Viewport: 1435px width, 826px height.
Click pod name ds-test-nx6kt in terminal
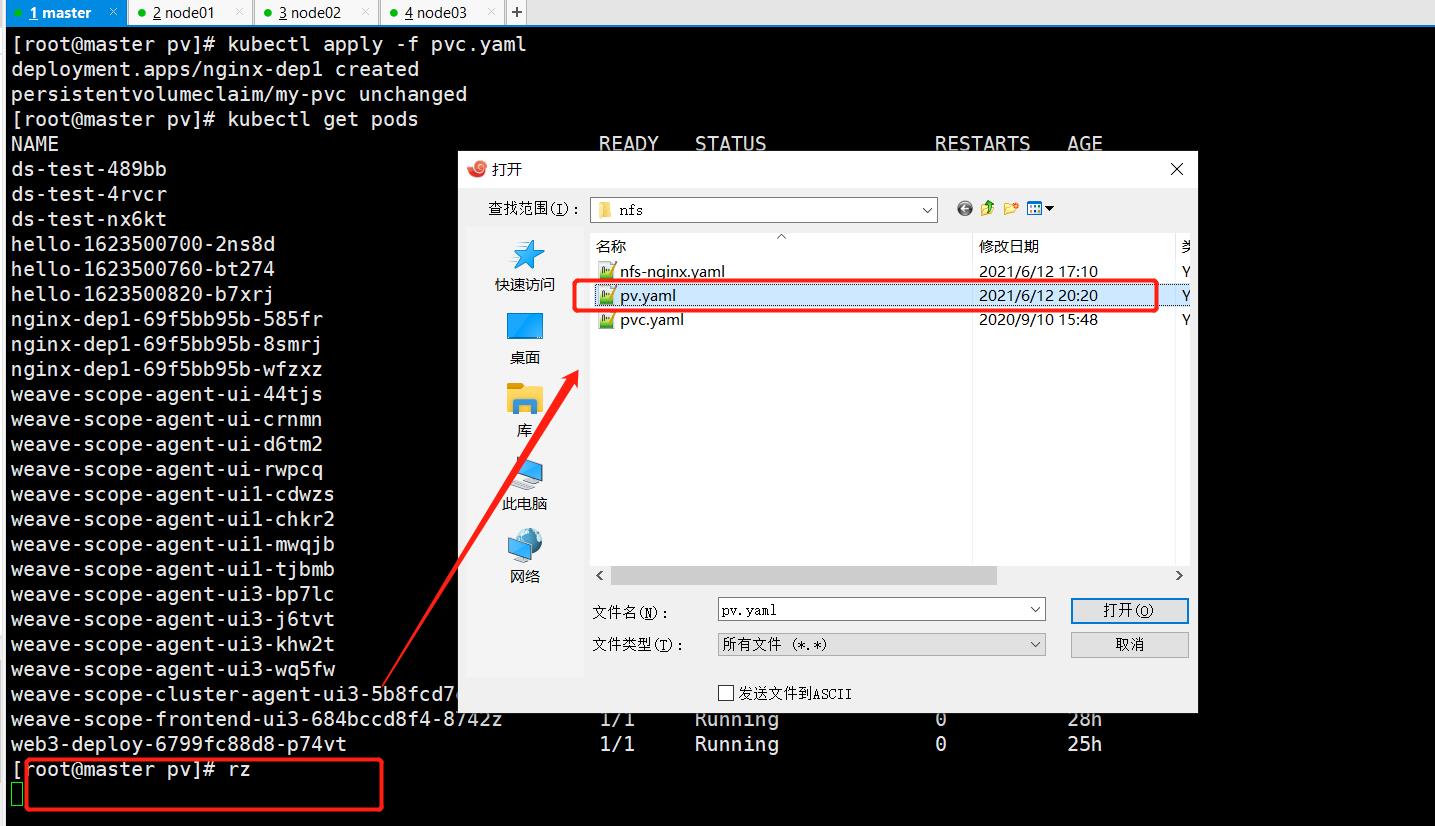(89, 219)
